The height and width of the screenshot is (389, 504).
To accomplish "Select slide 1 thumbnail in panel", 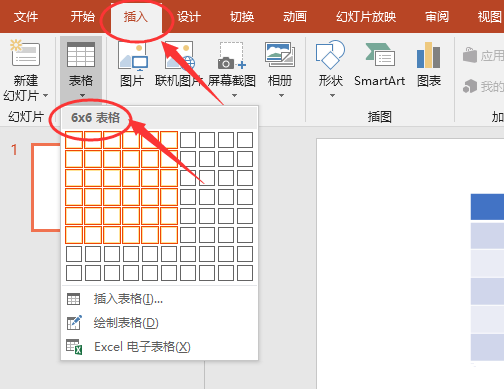I will [x=46, y=187].
